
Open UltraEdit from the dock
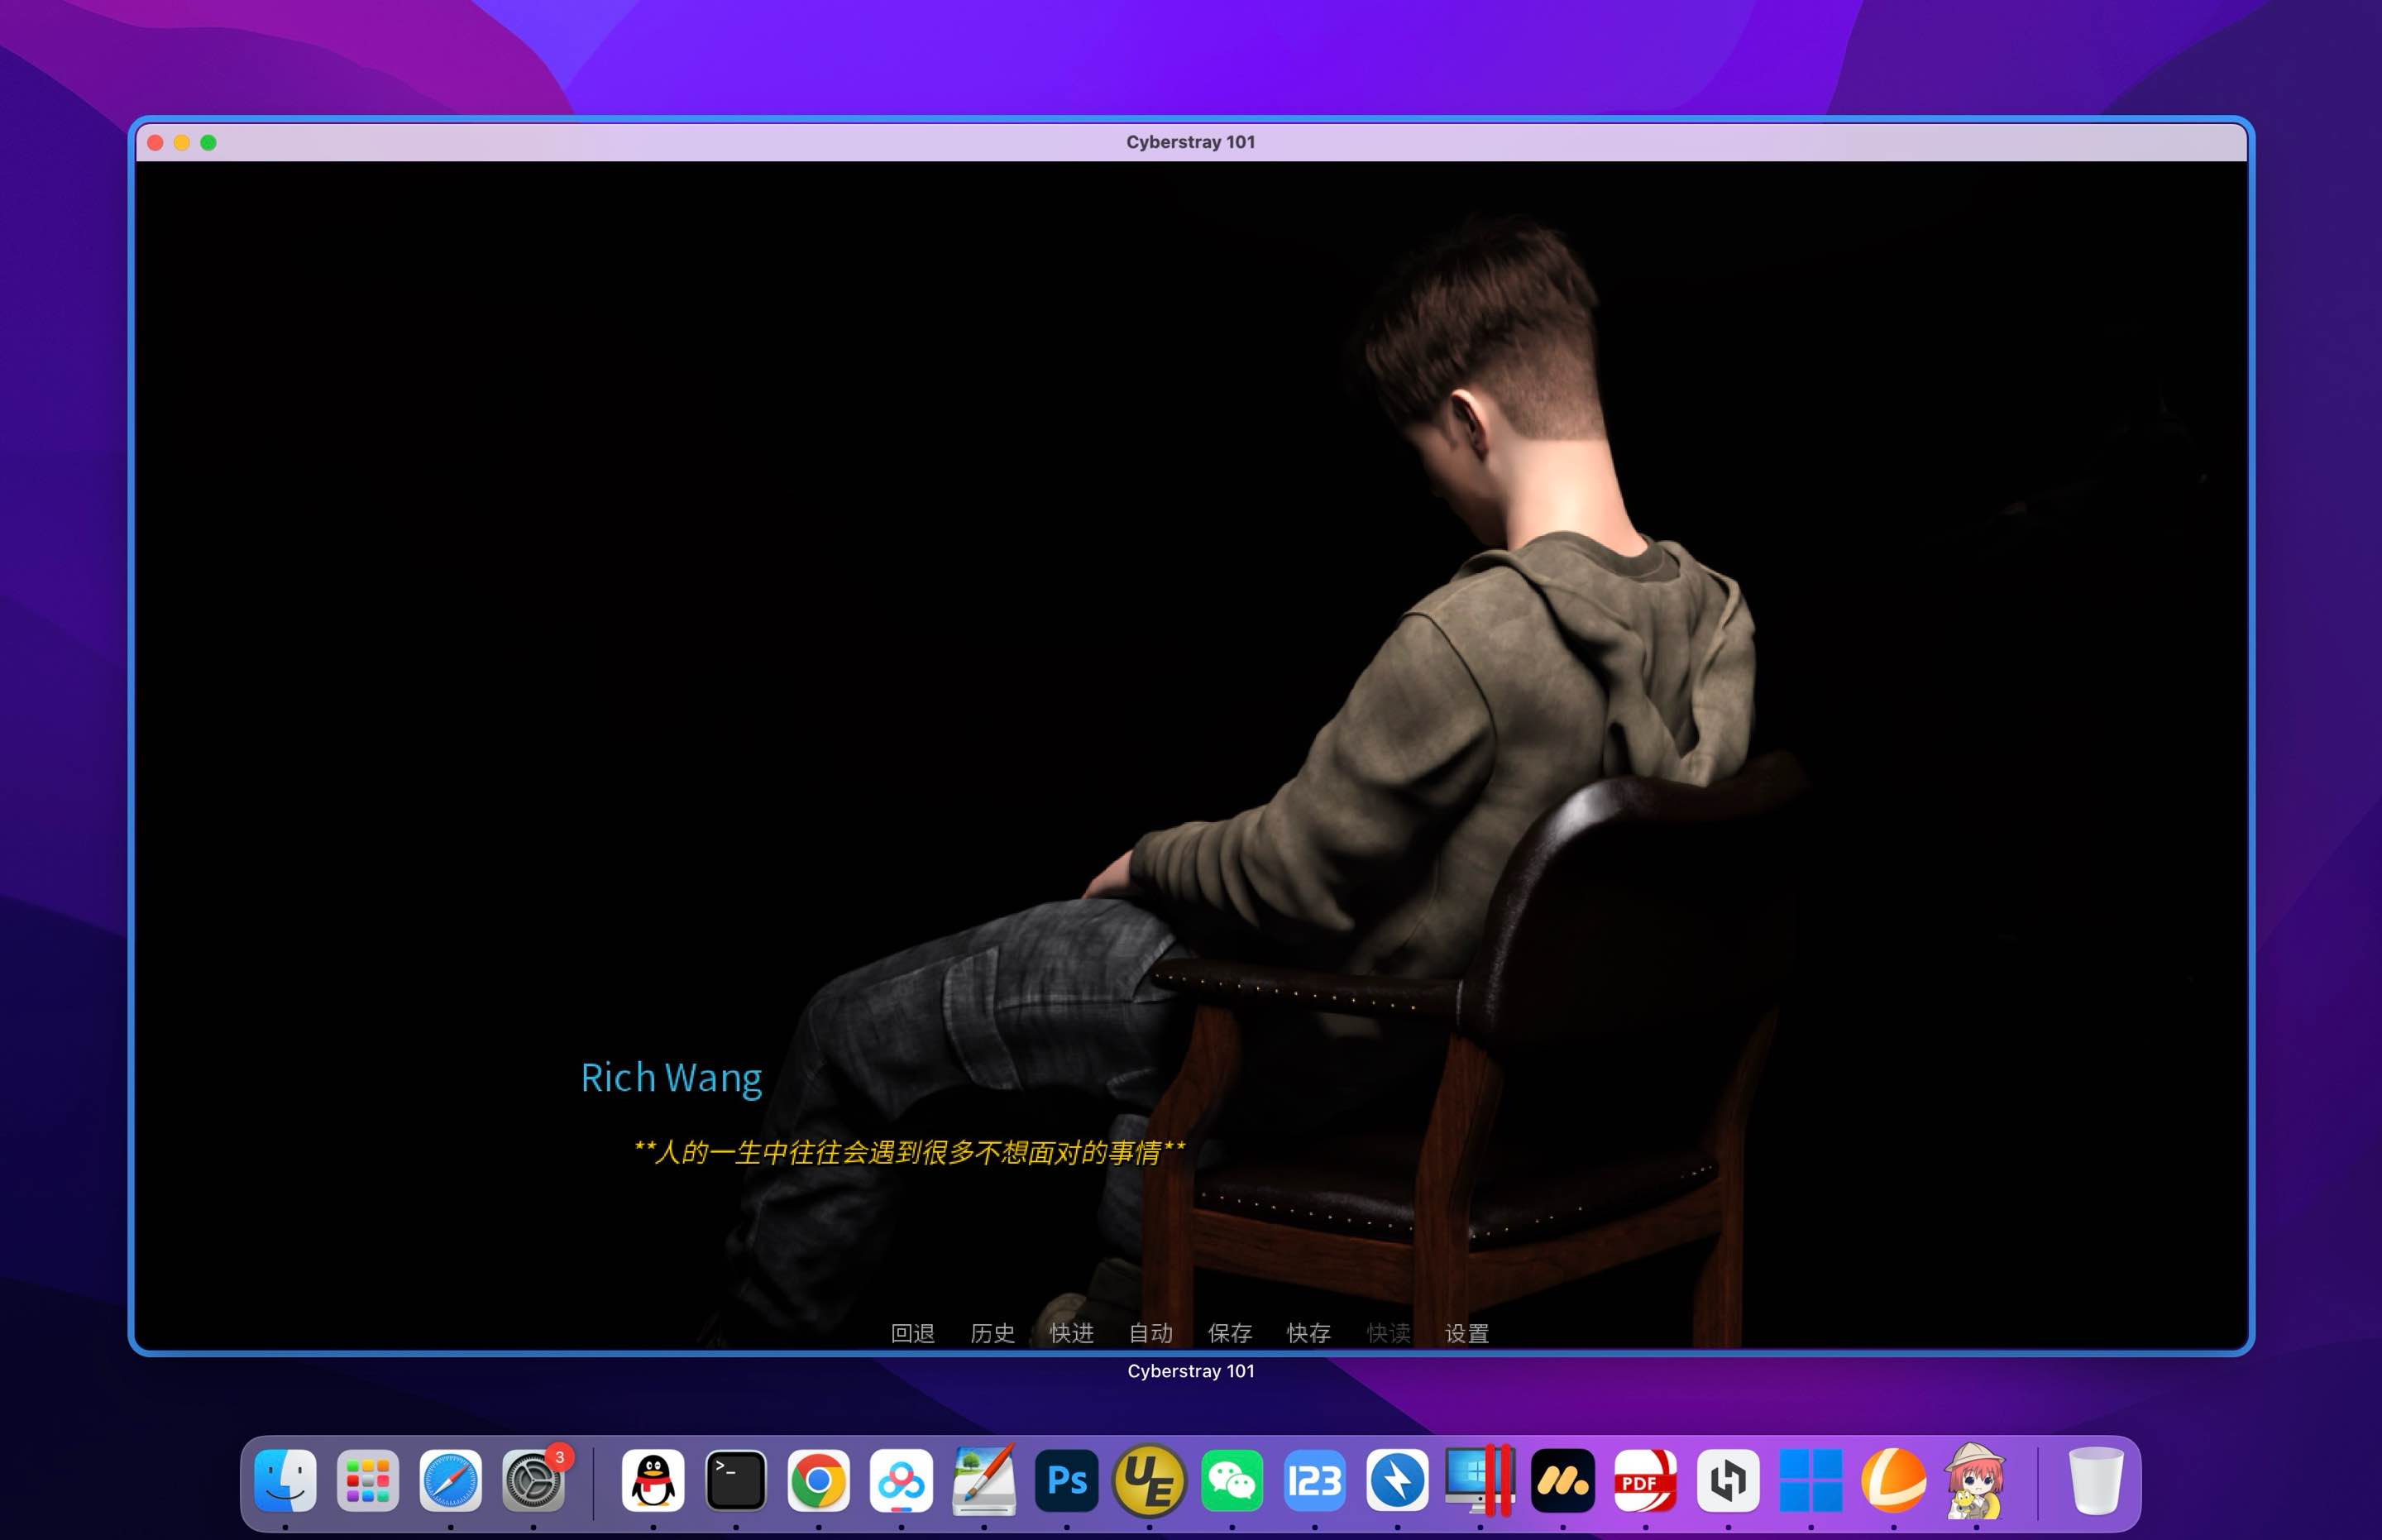1149,1480
